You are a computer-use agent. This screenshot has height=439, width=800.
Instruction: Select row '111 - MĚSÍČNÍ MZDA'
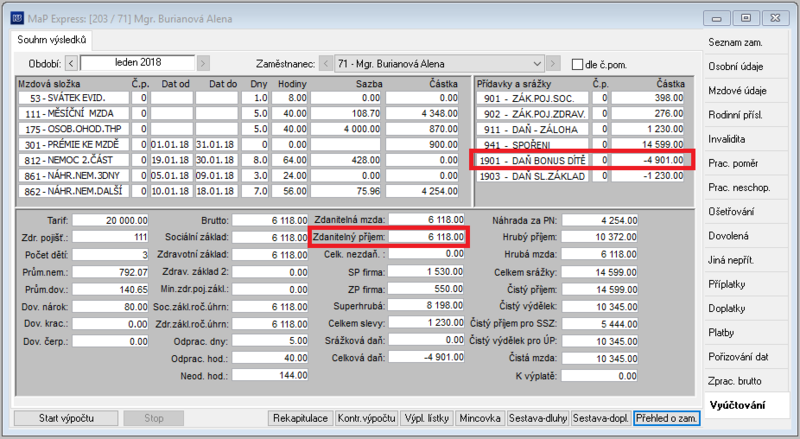coord(238,113)
